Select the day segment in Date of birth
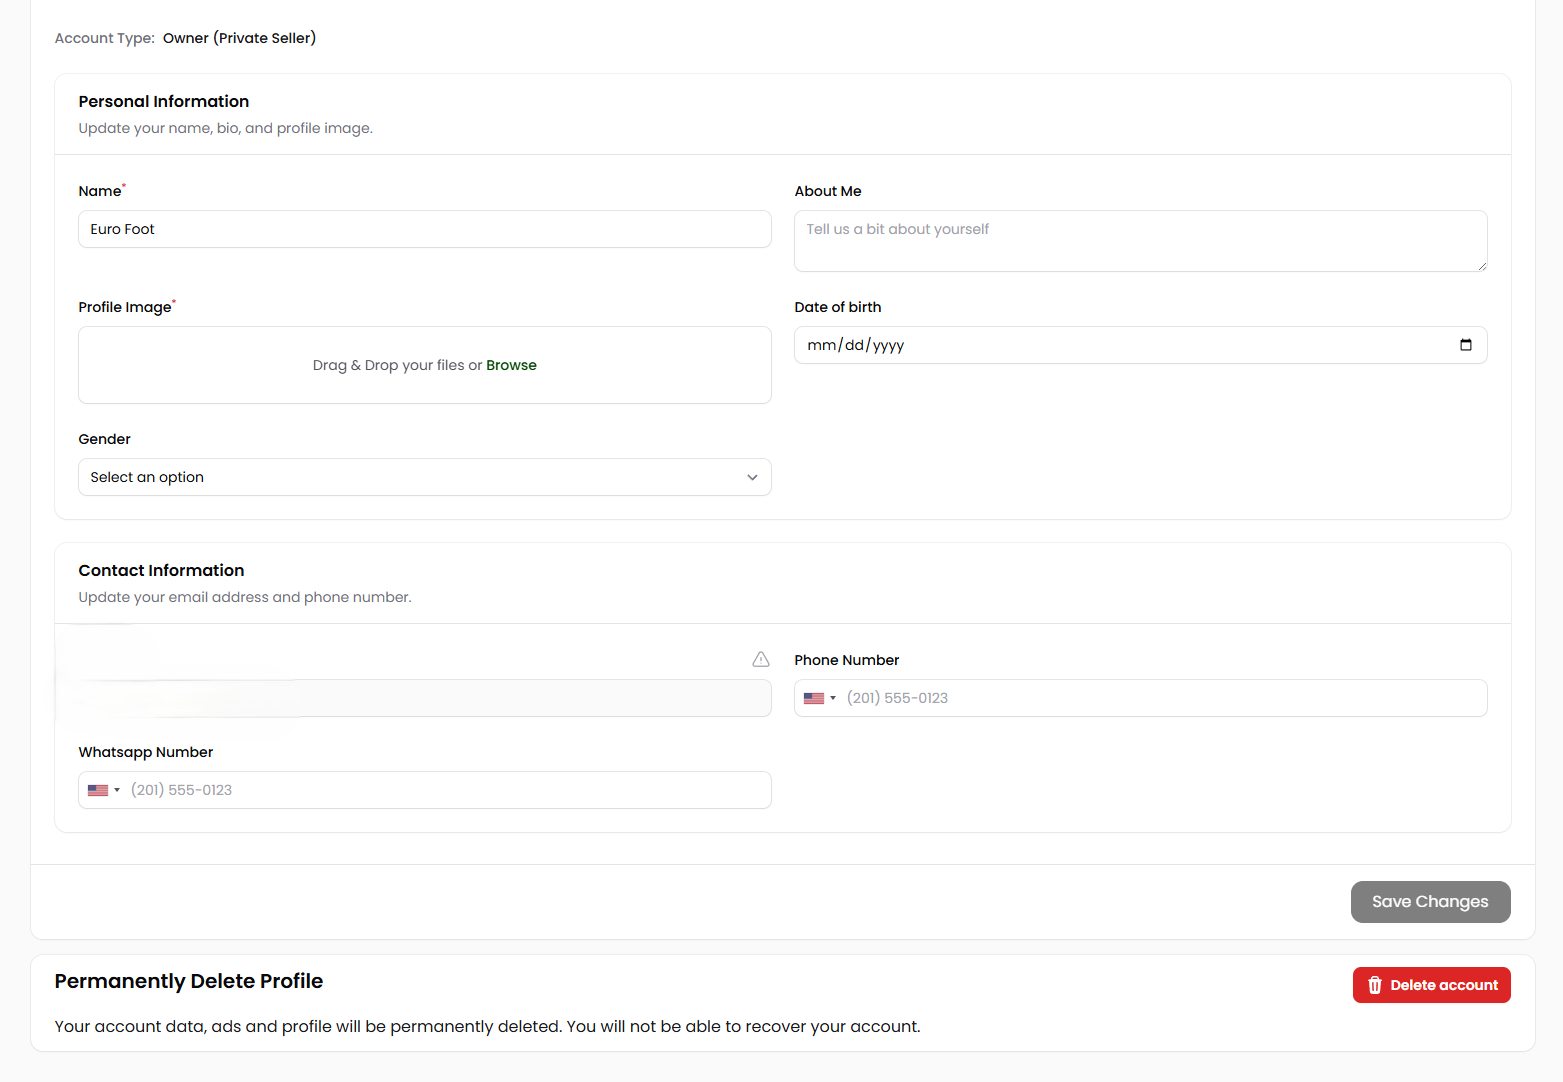This screenshot has width=1563, height=1082. [x=854, y=345]
